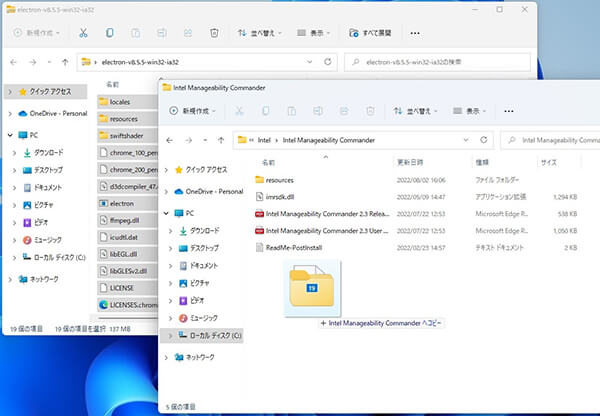Click 新規作成 in electron window toolbar
The height and width of the screenshot is (416, 600).
tap(37, 33)
